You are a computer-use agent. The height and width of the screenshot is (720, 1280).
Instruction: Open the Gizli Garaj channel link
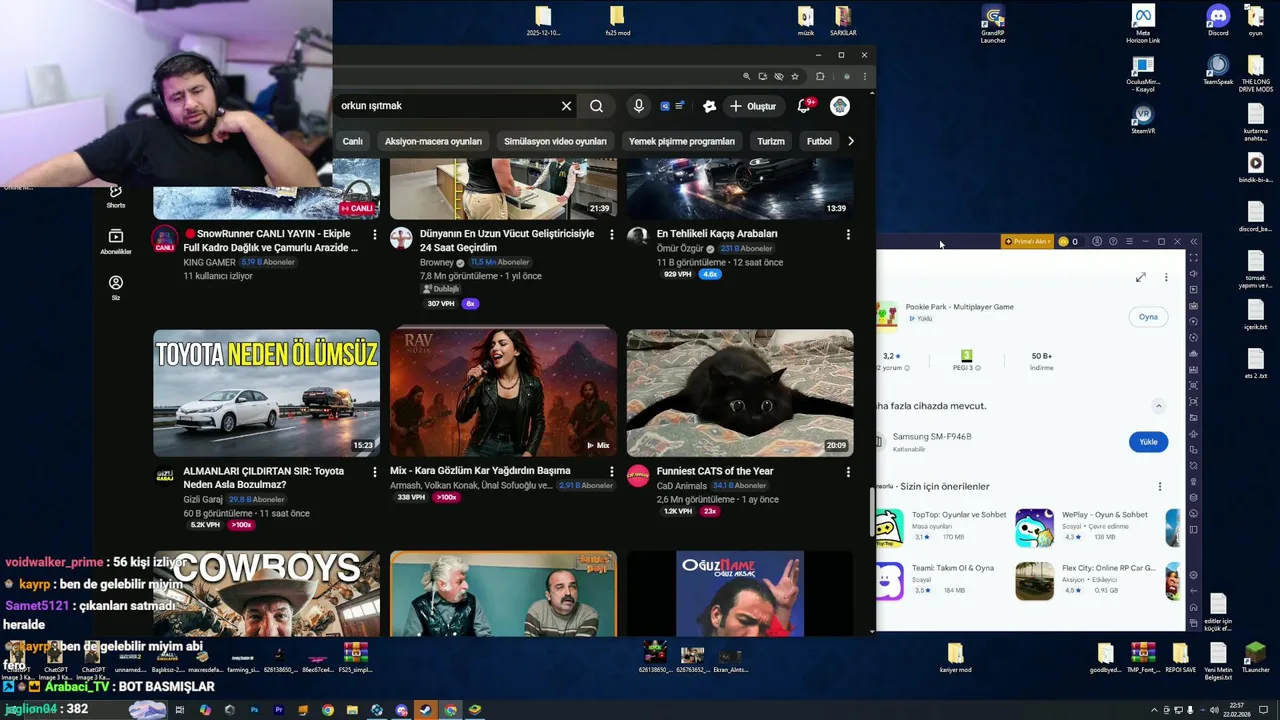tap(203, 499)
